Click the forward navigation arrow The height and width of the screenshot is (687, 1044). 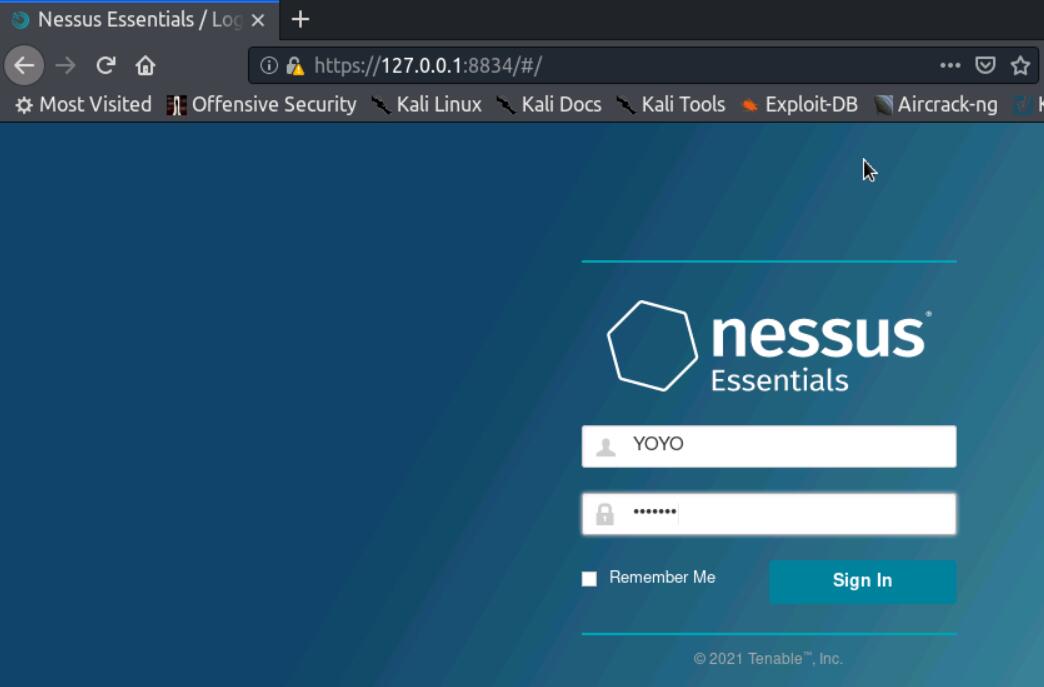click(x=65, y=65)
